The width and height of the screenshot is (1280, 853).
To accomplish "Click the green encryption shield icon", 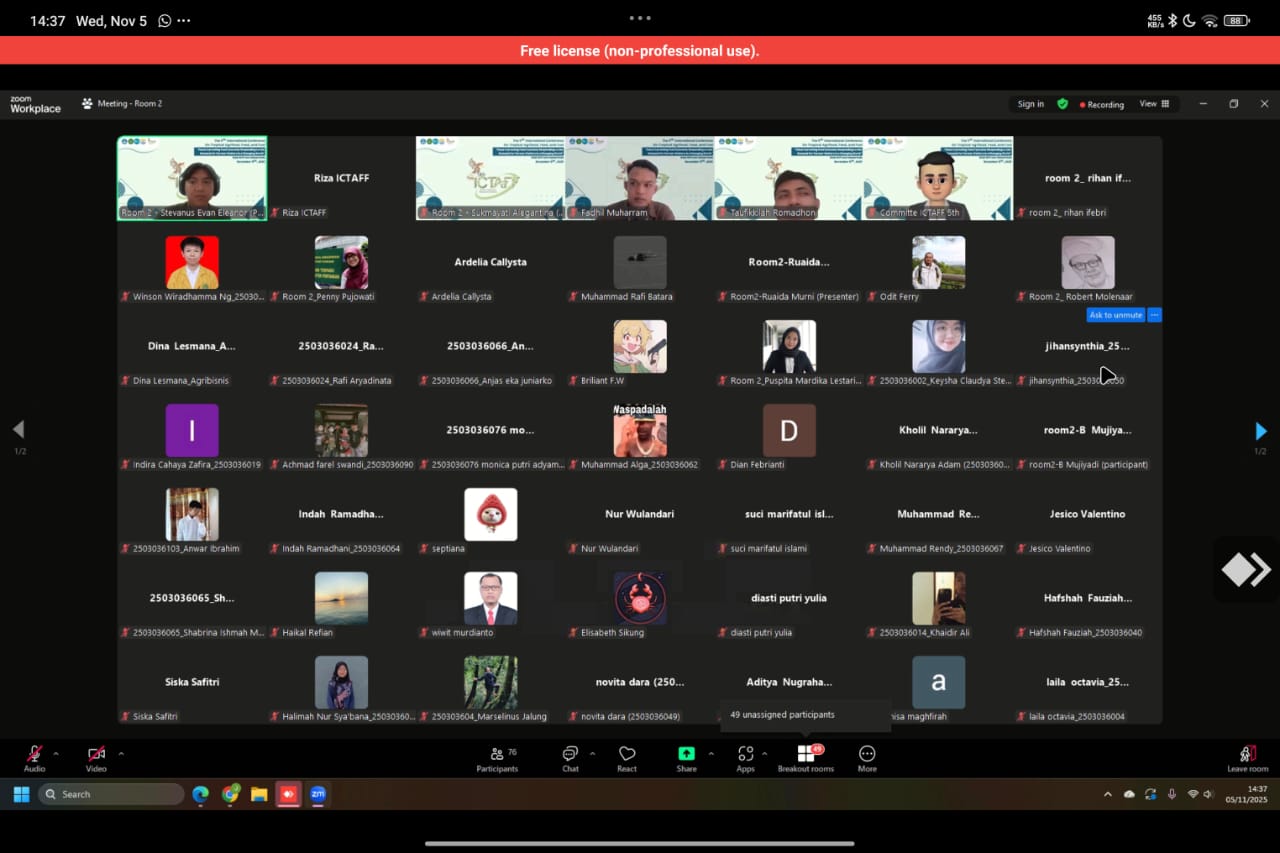I will coord(1062,104).
